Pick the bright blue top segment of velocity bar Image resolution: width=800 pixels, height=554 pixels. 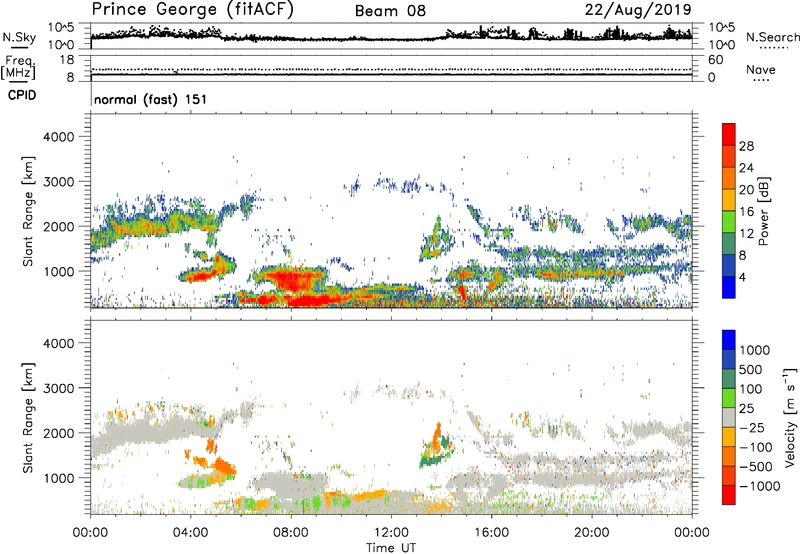729,340
